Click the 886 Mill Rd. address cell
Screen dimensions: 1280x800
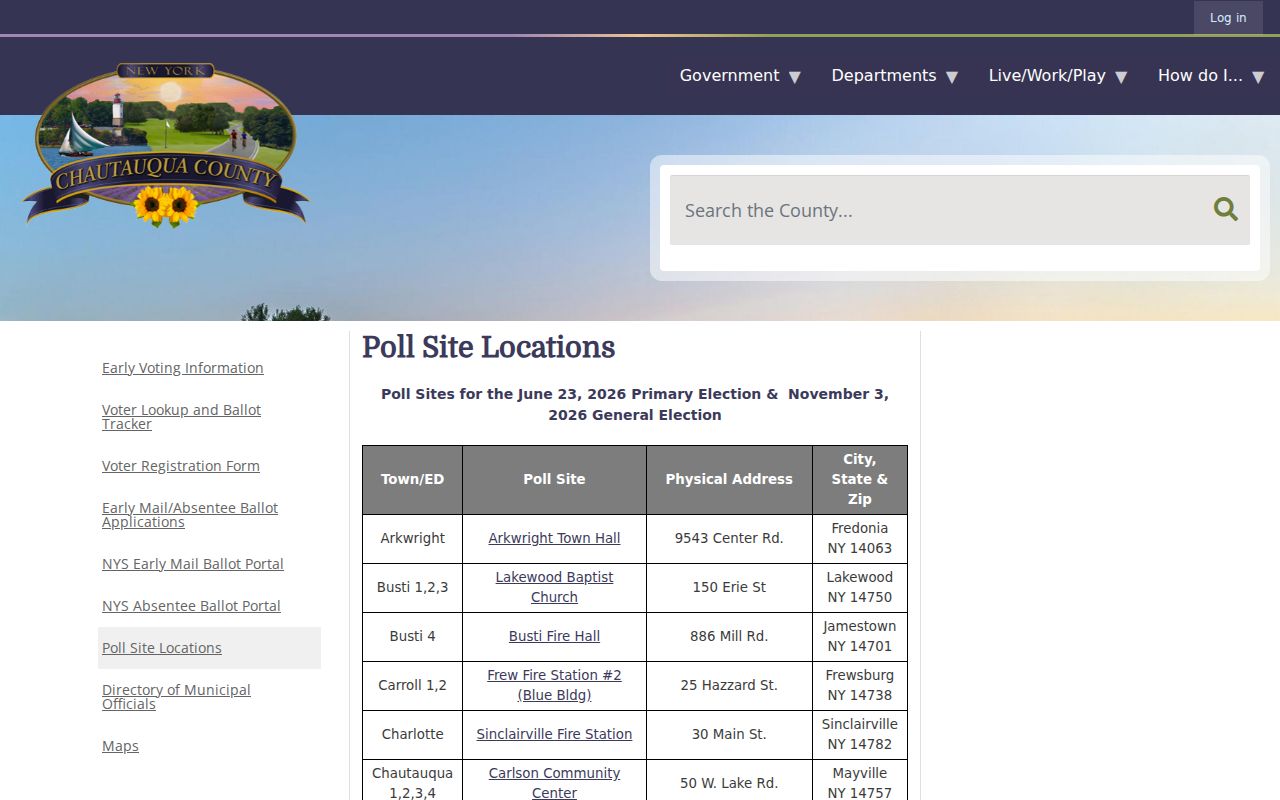click(729, 636)
